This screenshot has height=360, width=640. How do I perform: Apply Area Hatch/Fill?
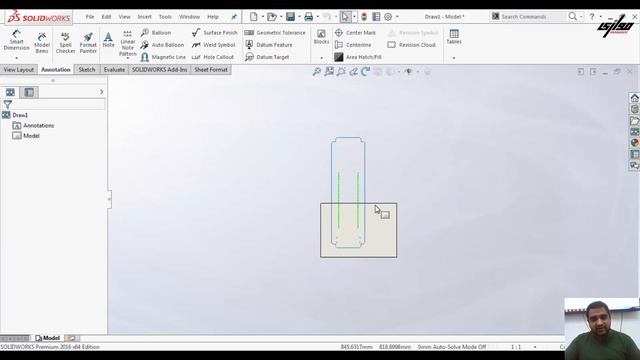358,57
